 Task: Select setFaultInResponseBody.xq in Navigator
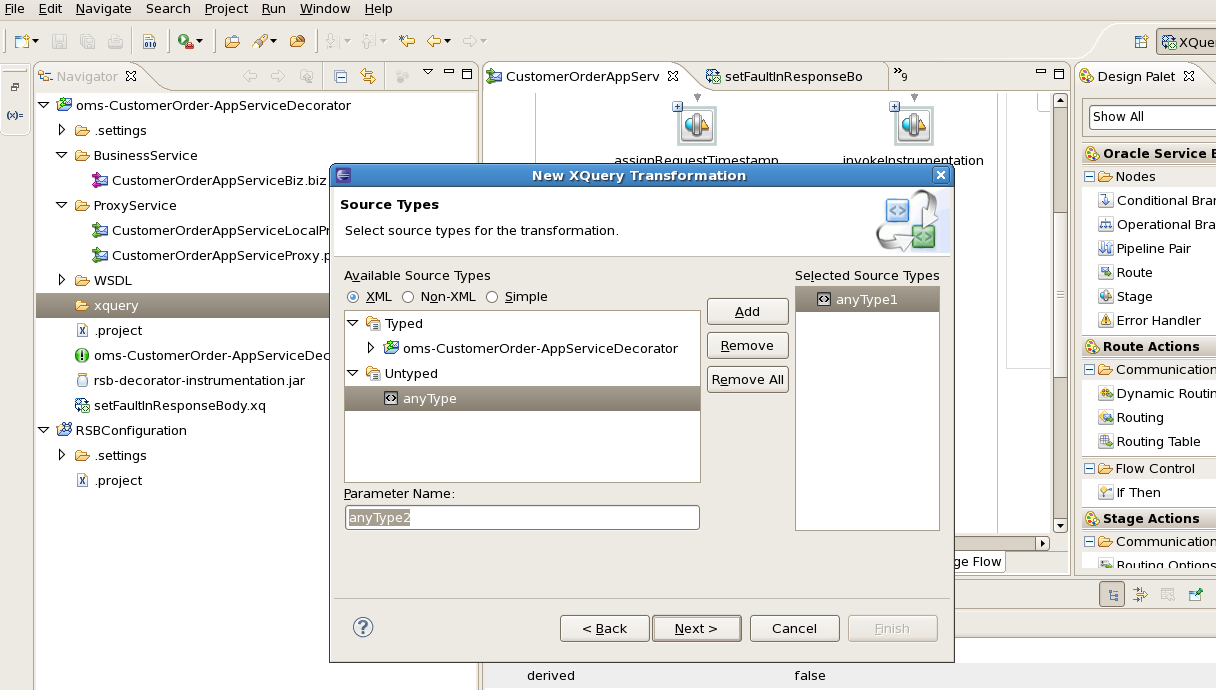[179, 405]
